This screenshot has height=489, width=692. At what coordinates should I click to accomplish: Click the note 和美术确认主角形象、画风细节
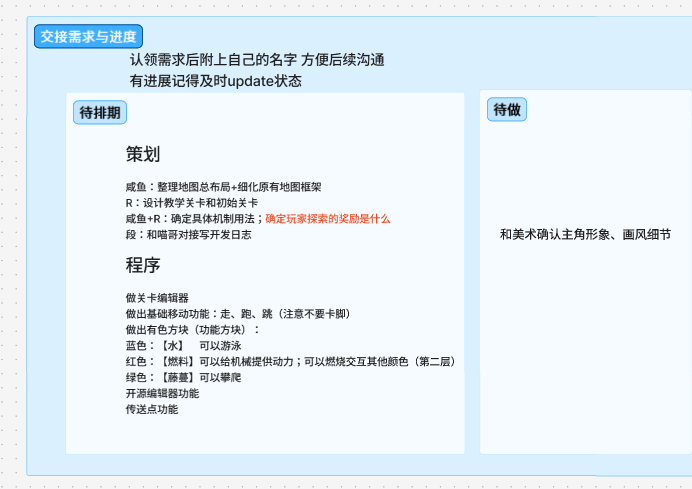tap(585, 234)
